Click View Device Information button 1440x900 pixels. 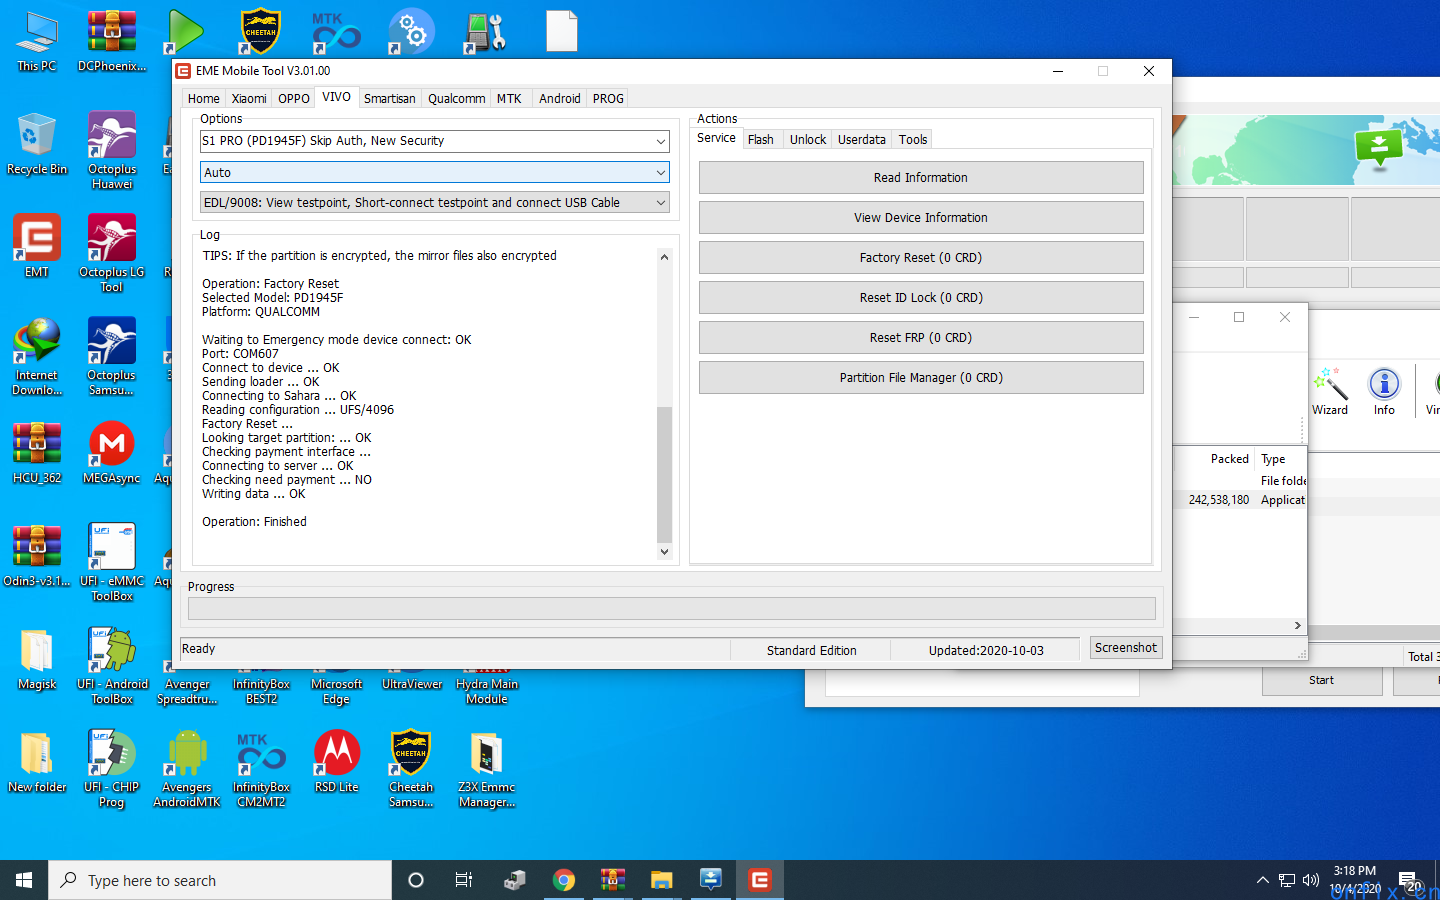pos(921,218)
